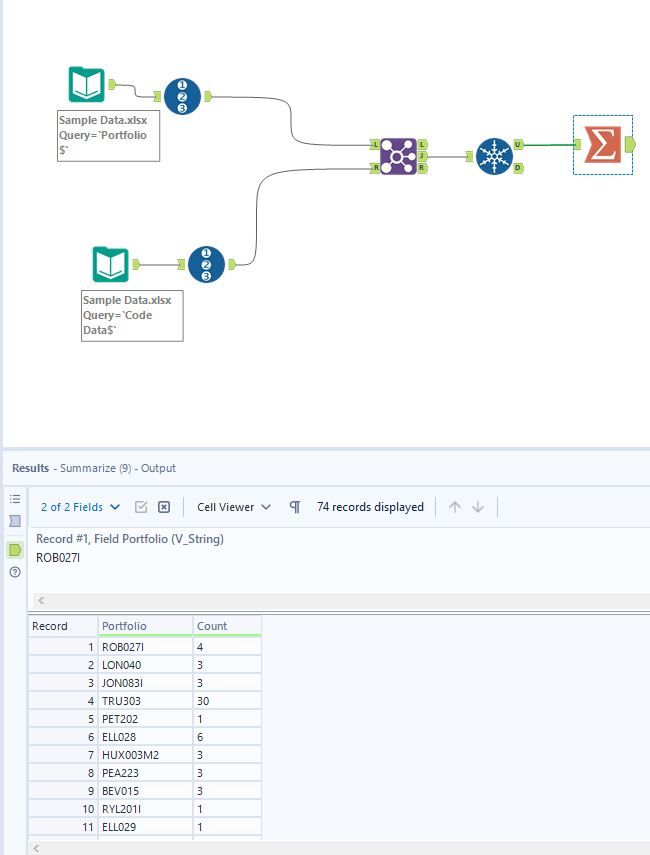Image resolution: width=650 pixels, height=855 pixels.
Task: Click Sample Data.xlsx Portfolio$ annotation box
Action: [109, 136]
